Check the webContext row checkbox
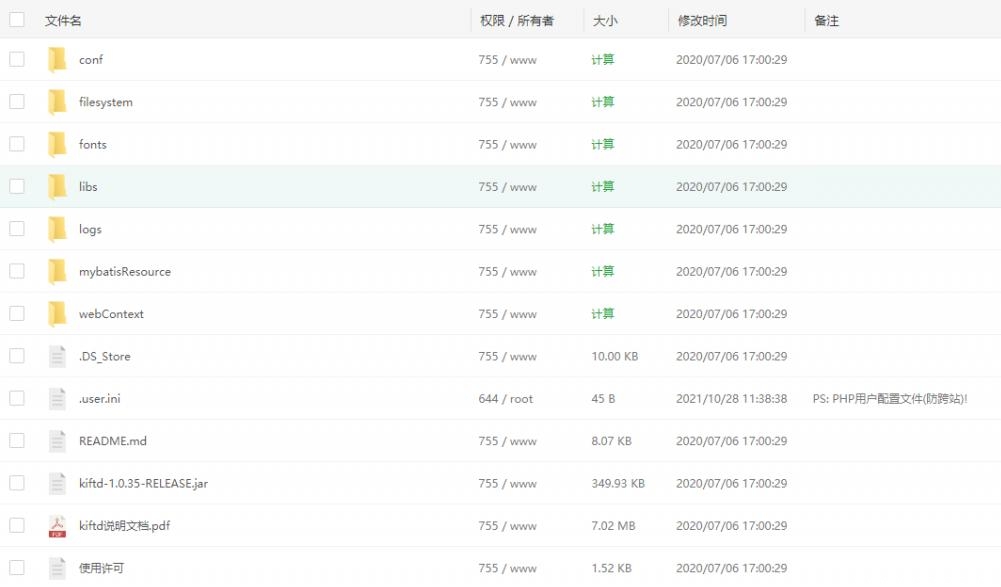 tap(17, 314)
